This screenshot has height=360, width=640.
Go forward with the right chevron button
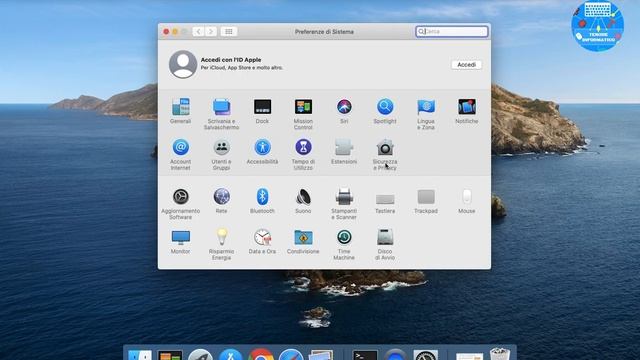pyautogui.click(x=211, y=31)
